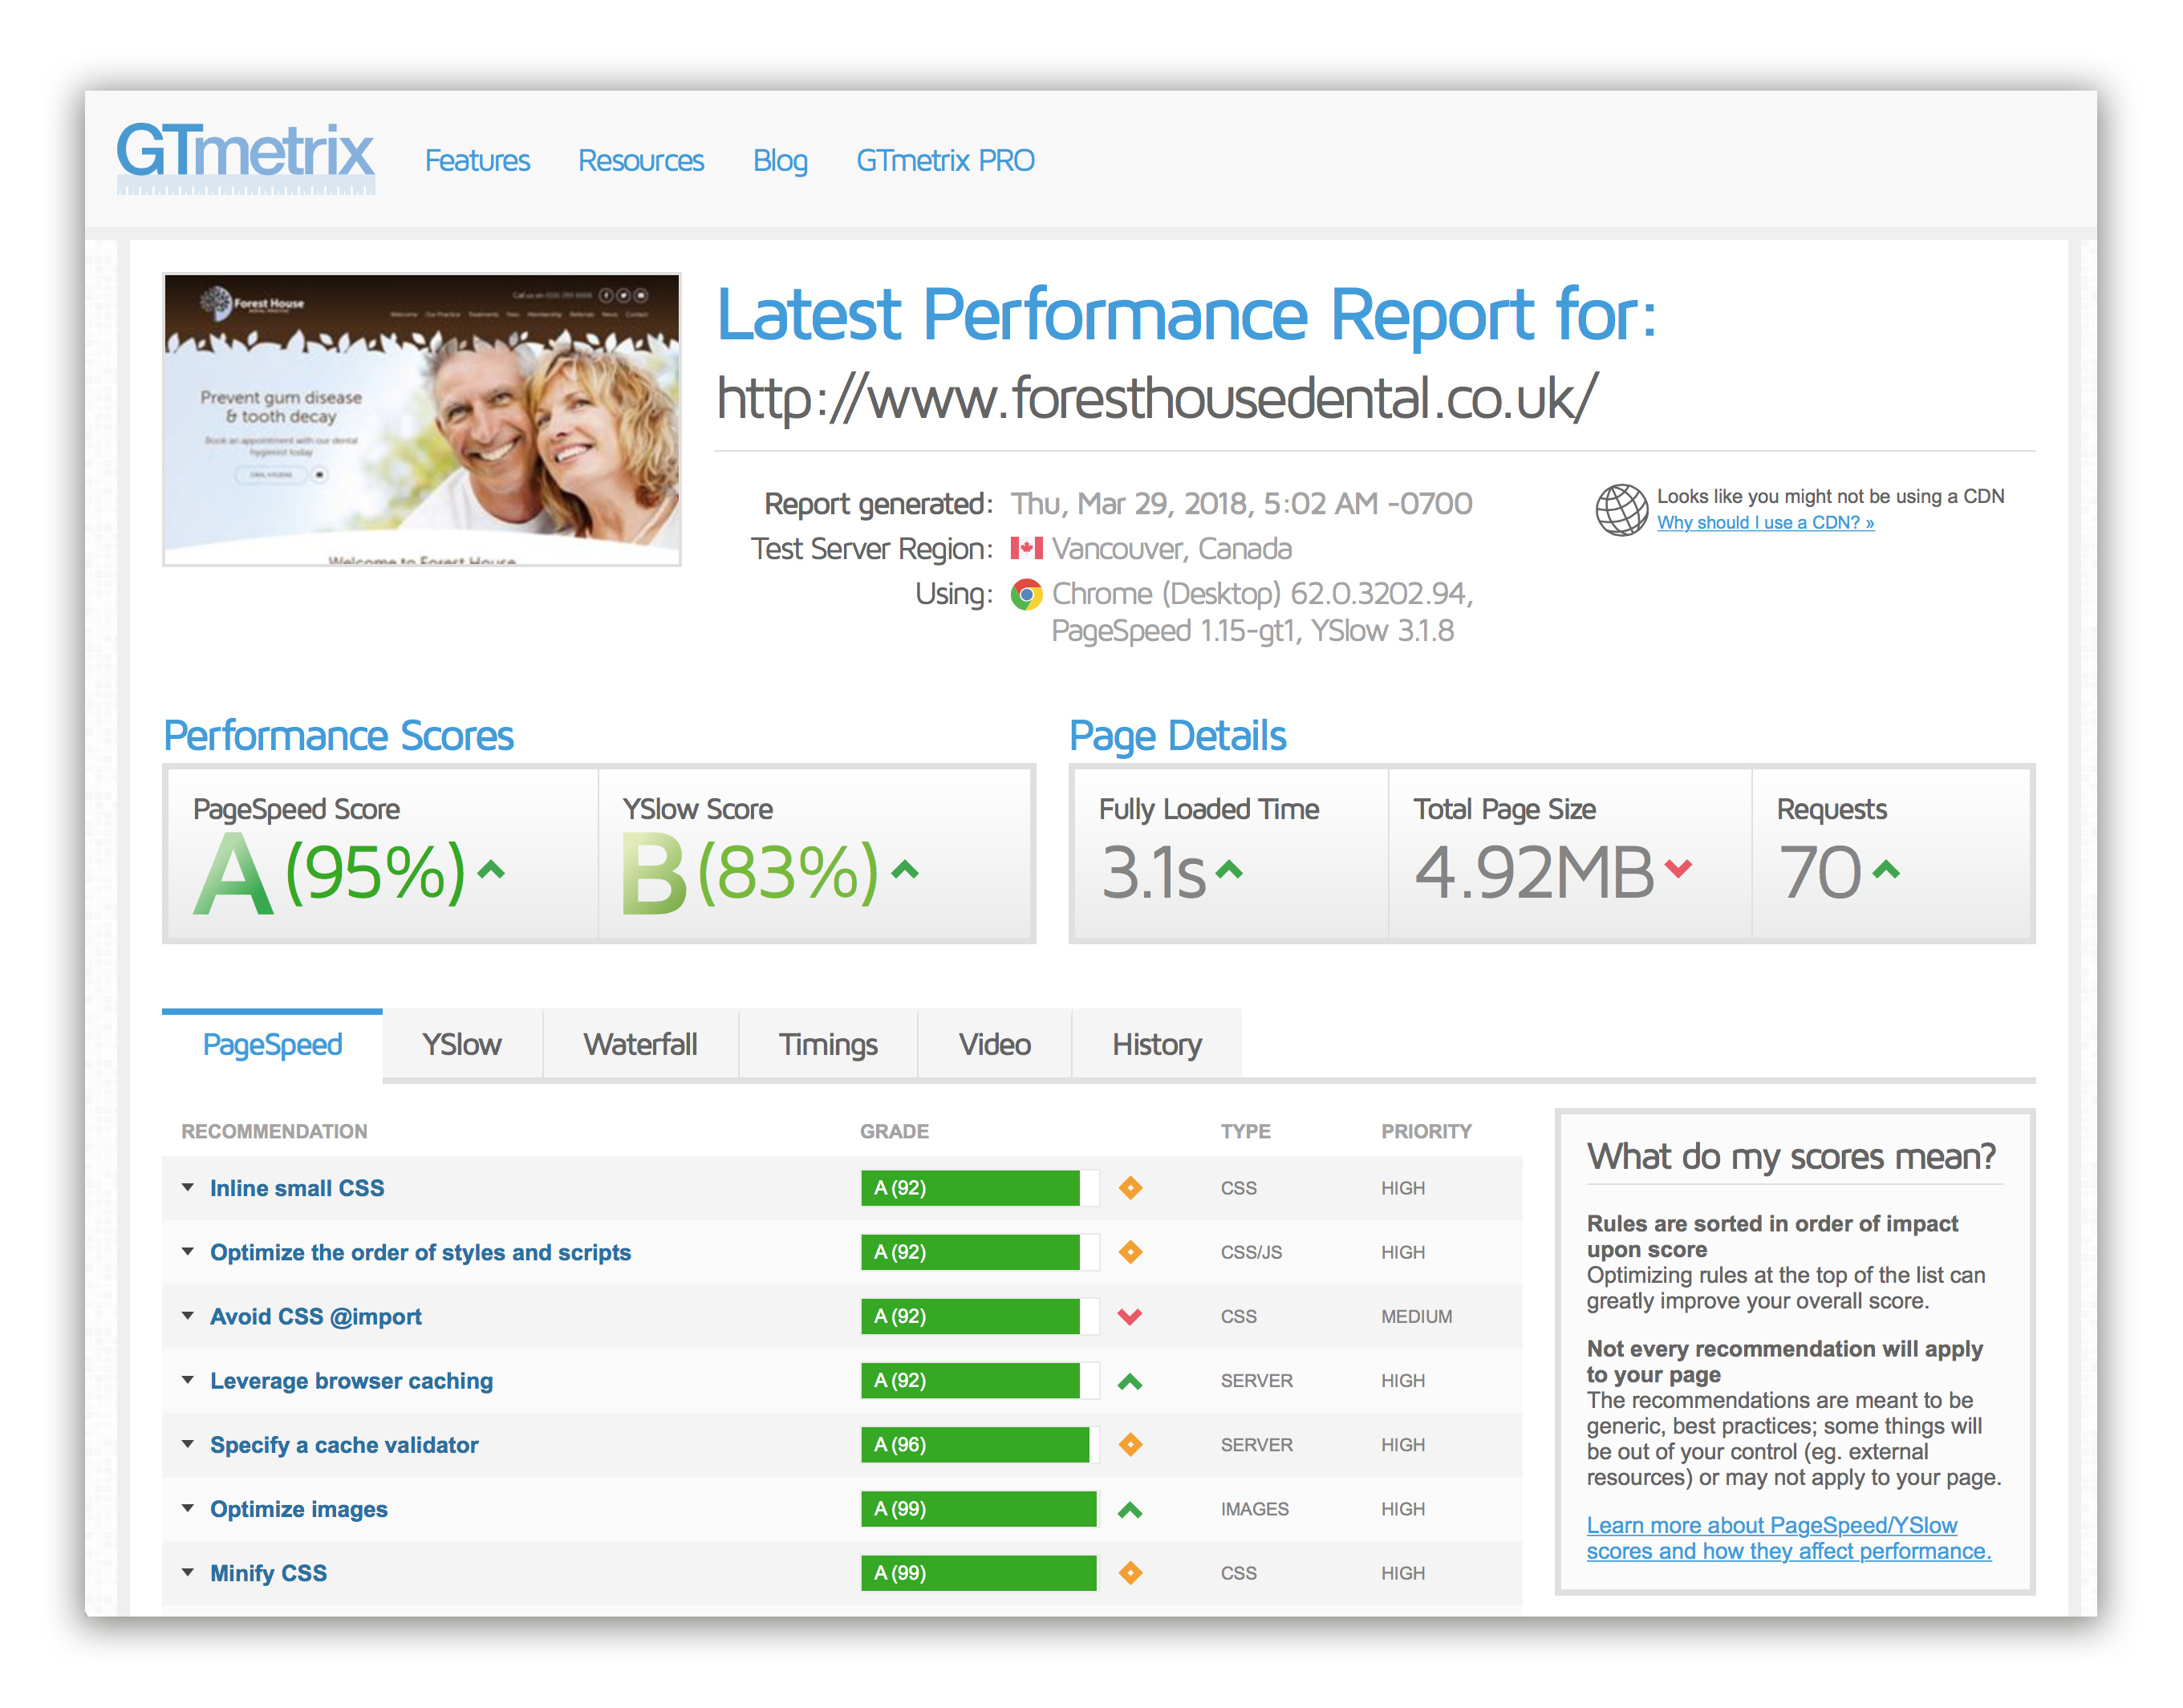Screen dimensions: 2183x1708
Task: Click the orange diamond in Specify a cache validator row
Action: pyautogui.click(x=1130, y=1445)
